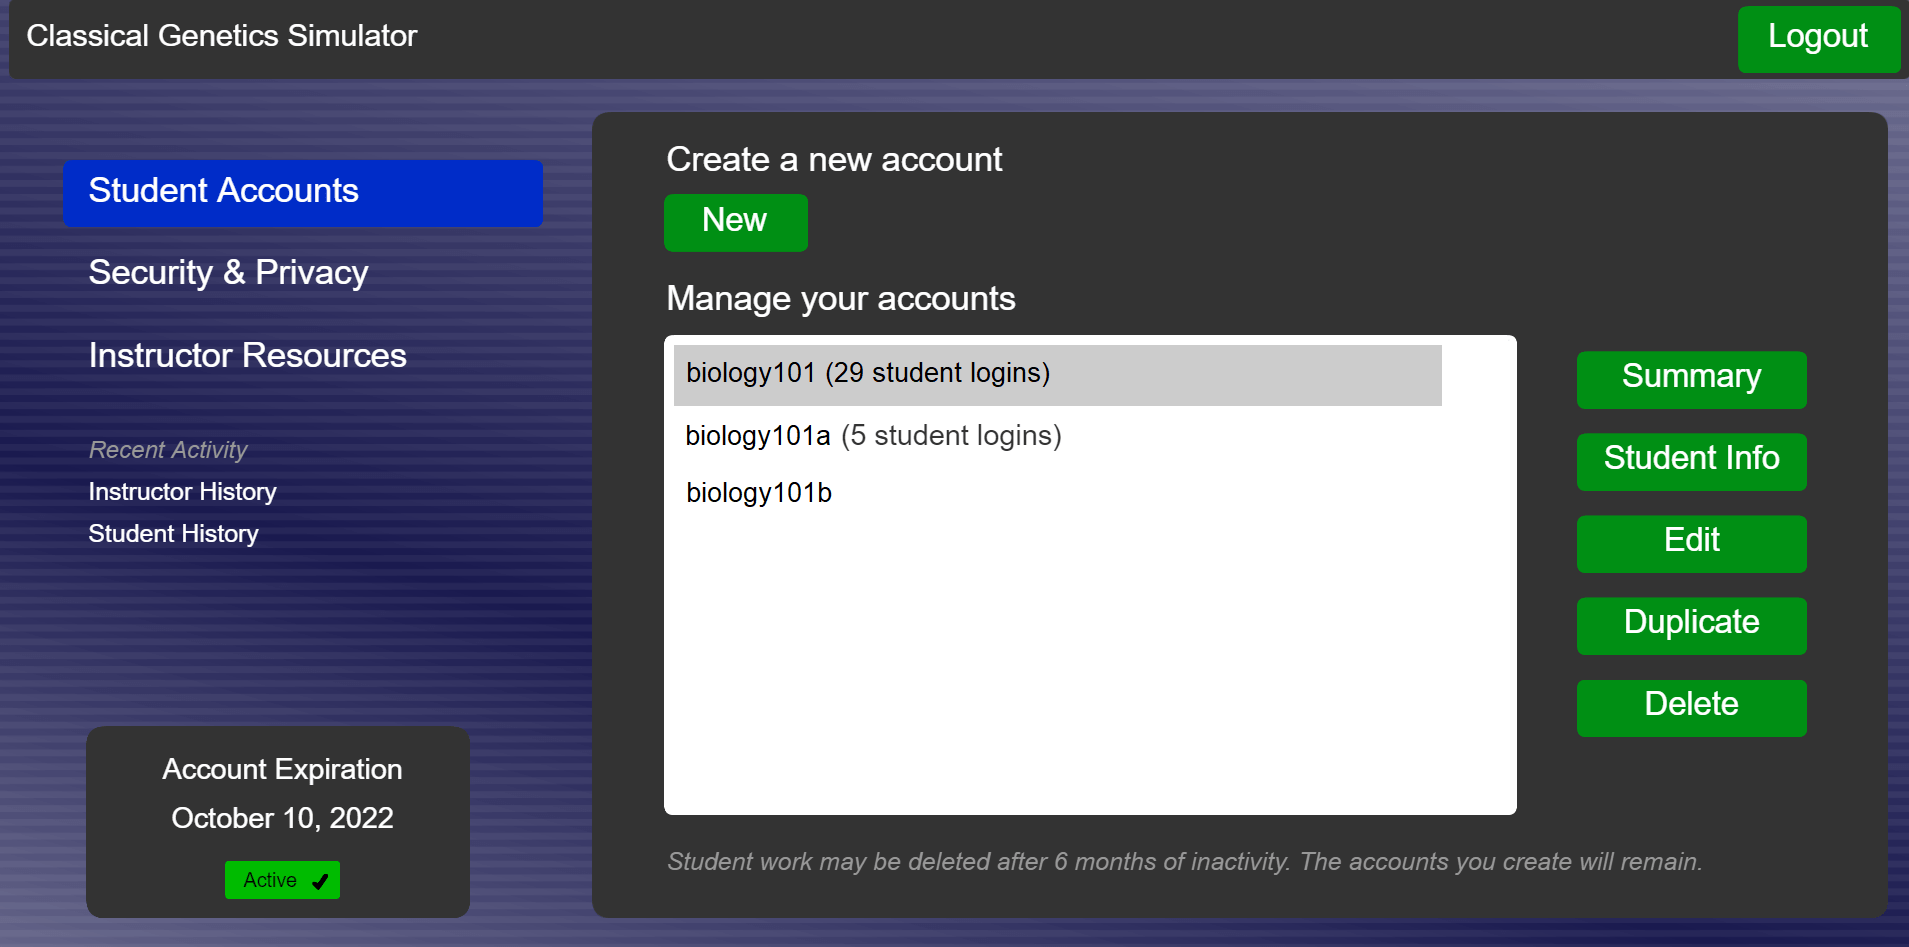
Task: Duplicate the selected account
Action: click(1691, 625)
